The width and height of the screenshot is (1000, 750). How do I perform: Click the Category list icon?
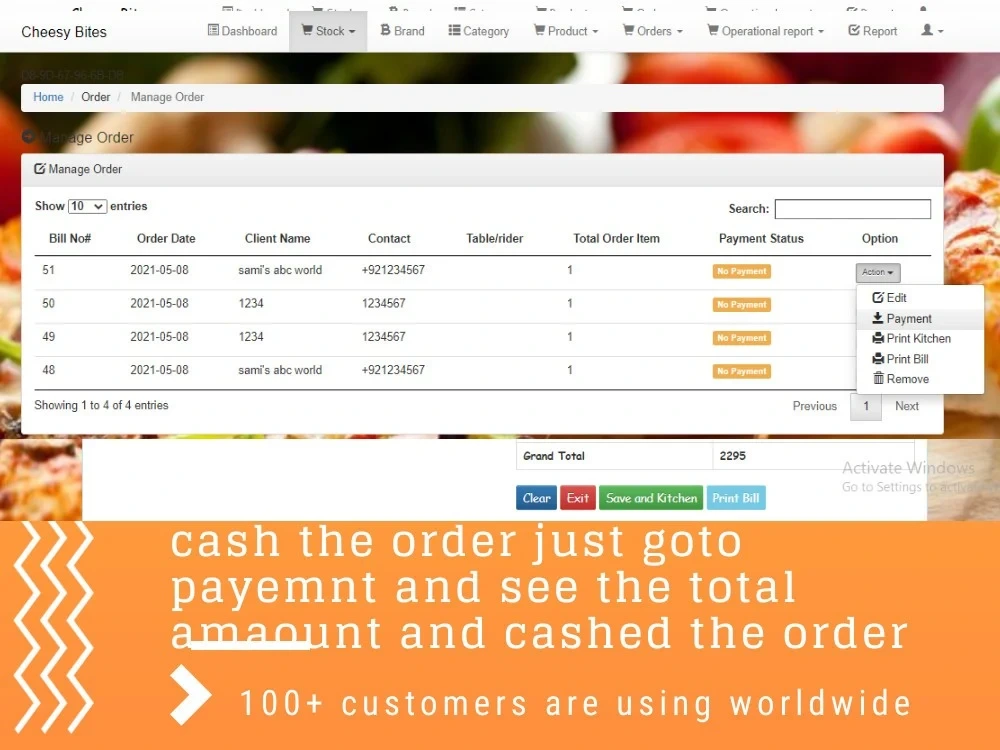(454, 30)
